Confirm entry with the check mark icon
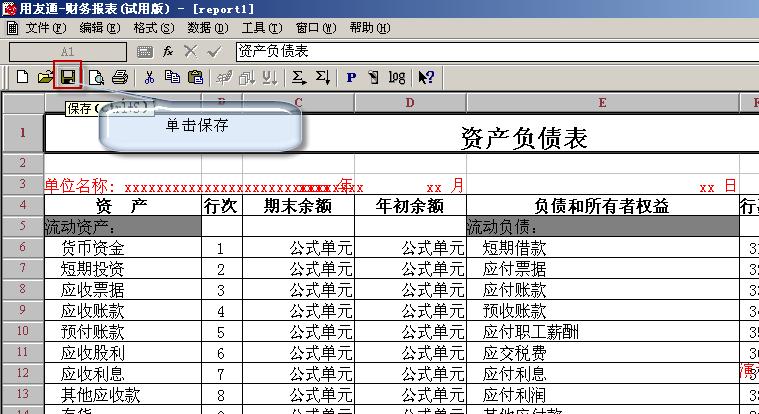The width and height of the screenshot is (759, 414). click(x=214, y=51)
